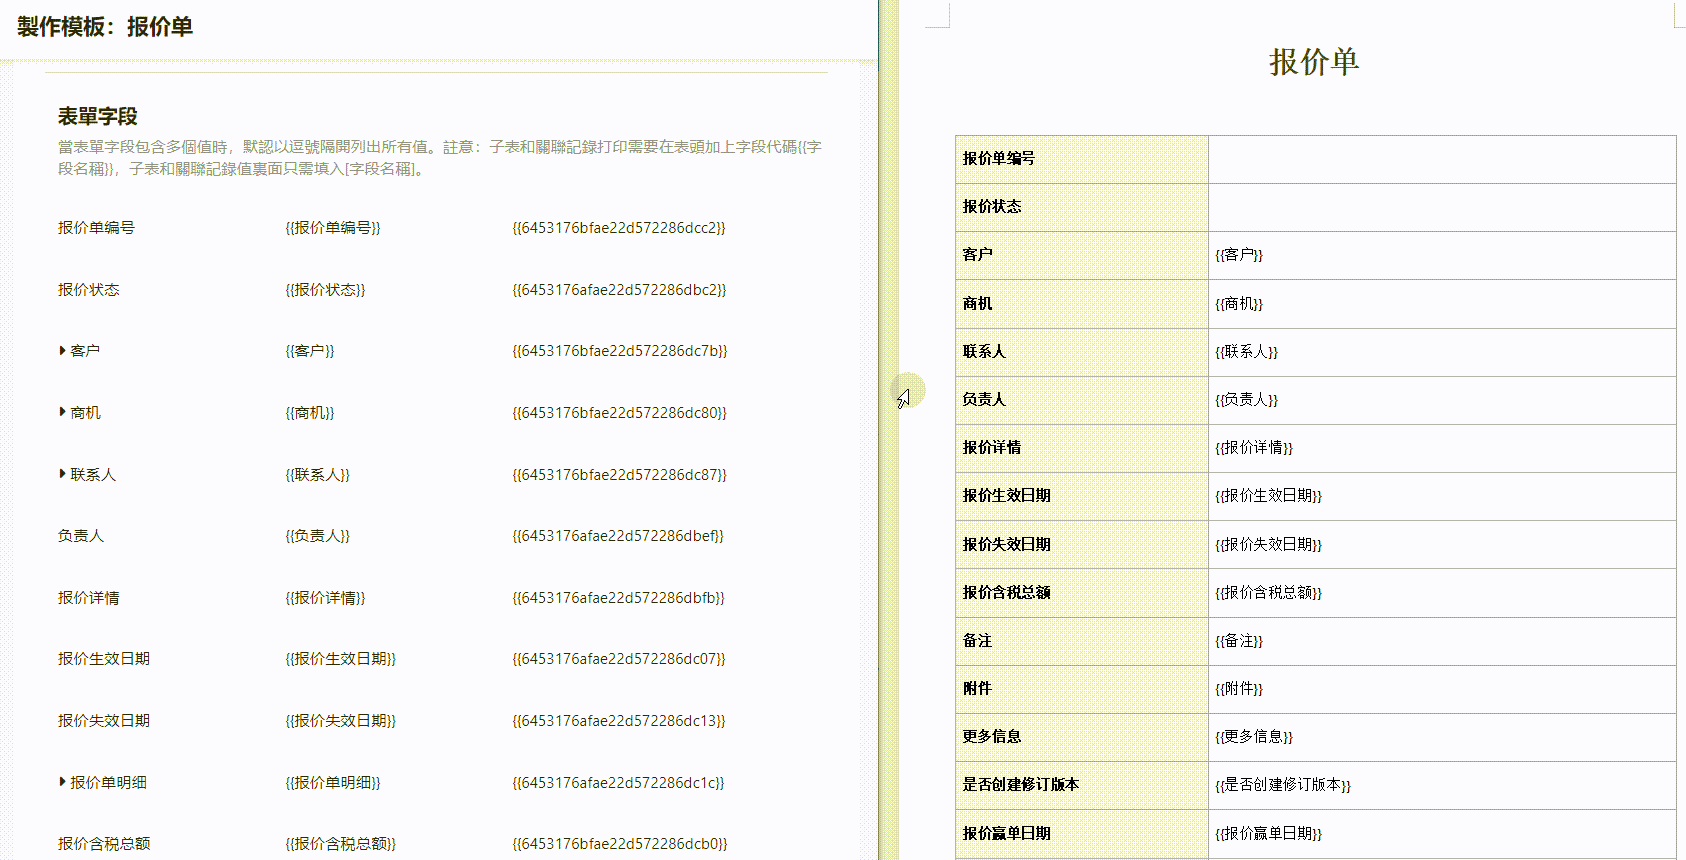The image size is (1686, 860).
Task: Click the 商机 label cell in the document table
Action: click(1082, 304)
